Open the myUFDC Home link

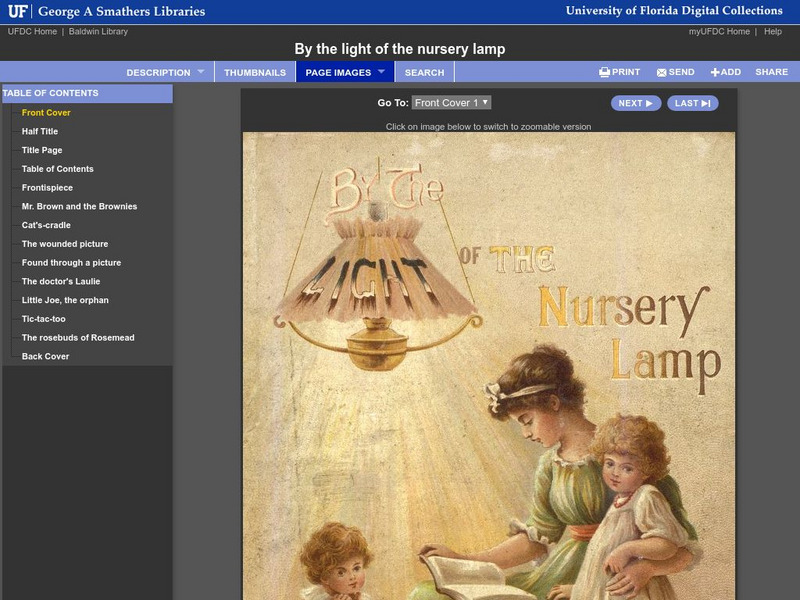tap(719, 32)
